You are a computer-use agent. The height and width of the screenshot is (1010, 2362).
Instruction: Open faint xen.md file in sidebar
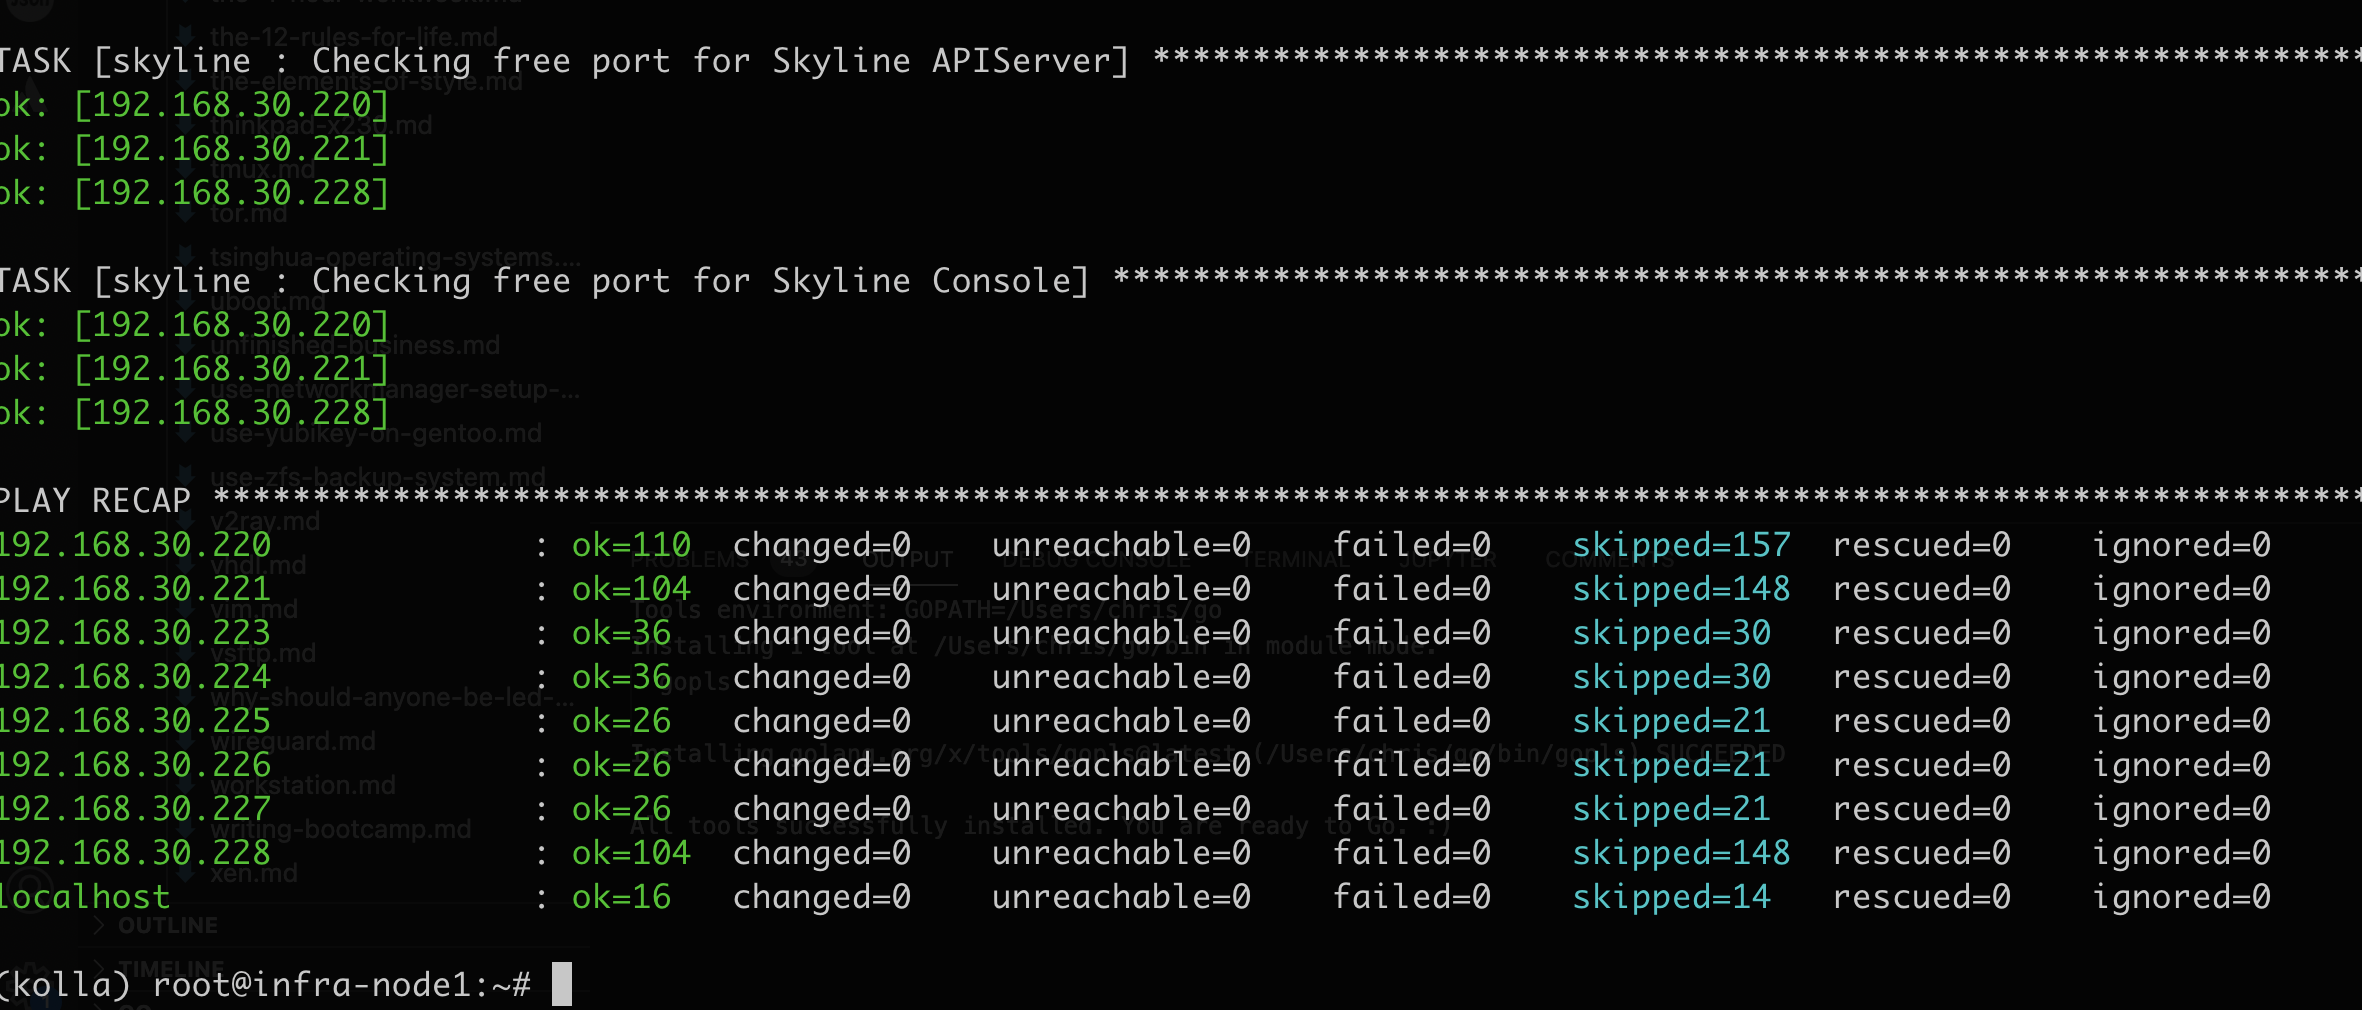coord(254,874)
